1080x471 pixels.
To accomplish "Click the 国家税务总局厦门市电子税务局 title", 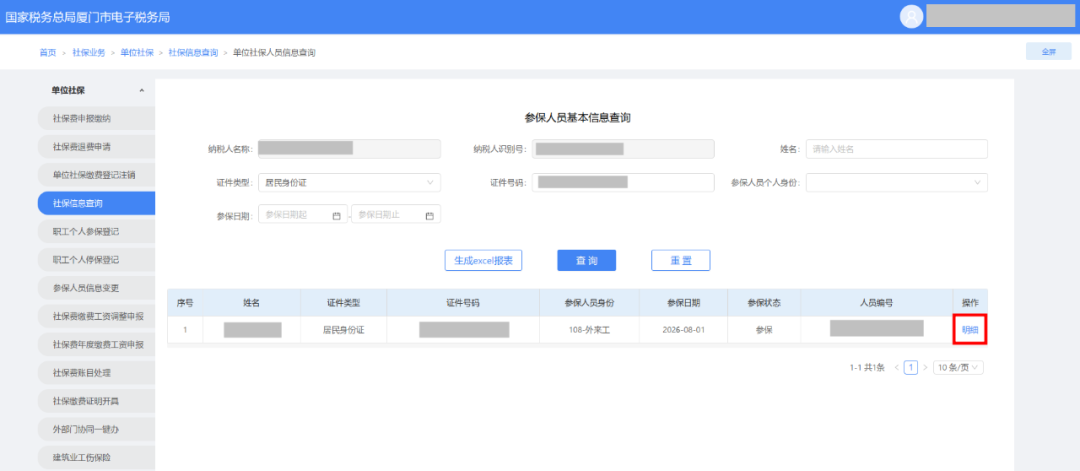I will [88, 17].
